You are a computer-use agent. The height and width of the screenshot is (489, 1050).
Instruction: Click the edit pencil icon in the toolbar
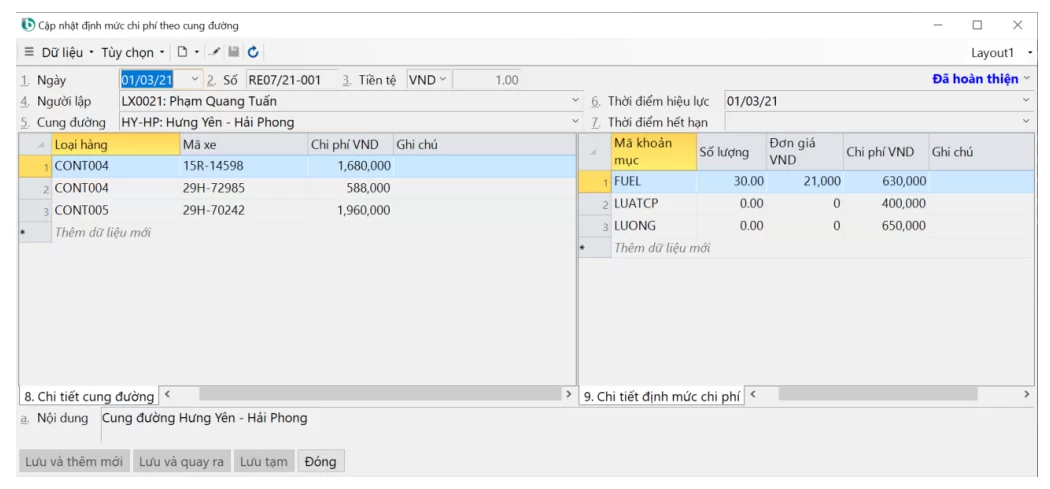(x=215, y=52)
